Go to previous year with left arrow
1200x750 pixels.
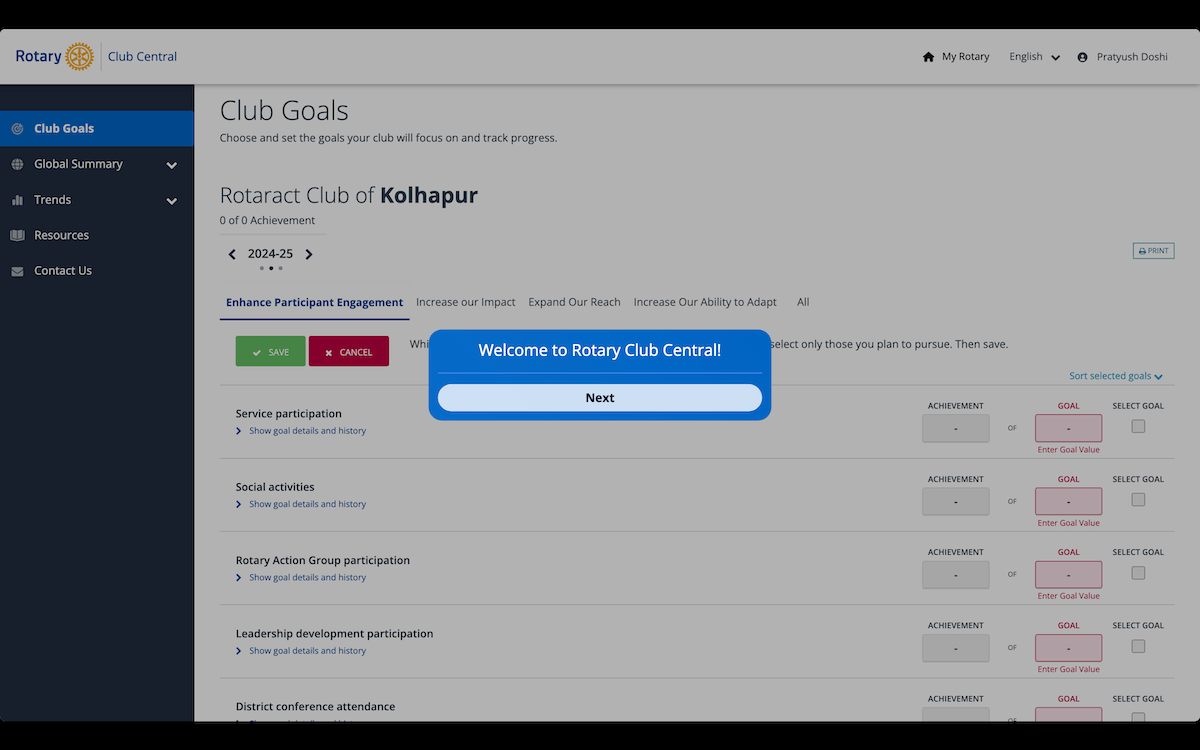(232, 254)
